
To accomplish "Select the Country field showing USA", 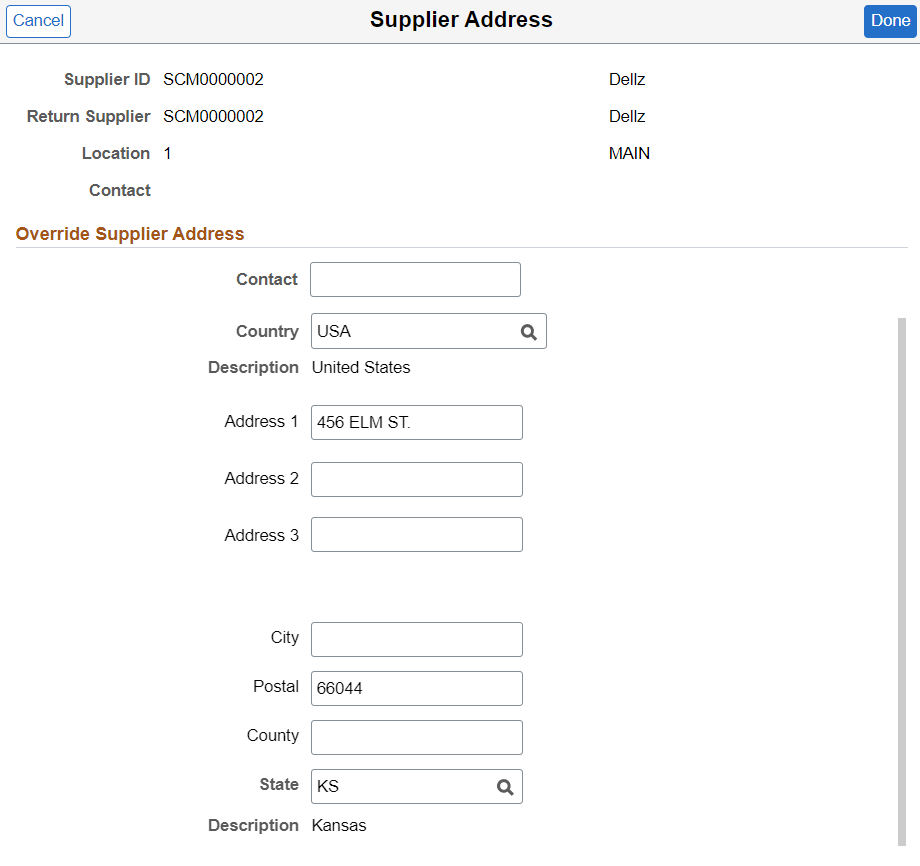I will (410, 331).
